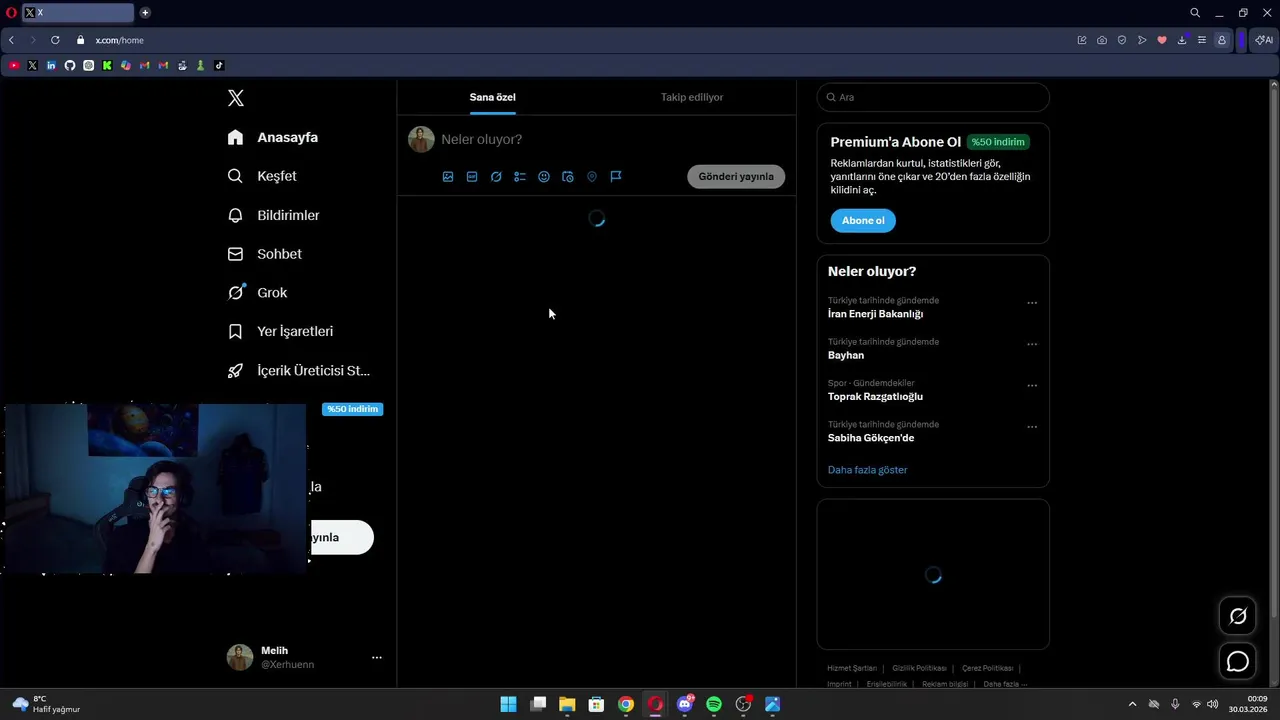Open the Opera AI button
This screenshot has width=1280, height=720.
(x=1264, y=40)
